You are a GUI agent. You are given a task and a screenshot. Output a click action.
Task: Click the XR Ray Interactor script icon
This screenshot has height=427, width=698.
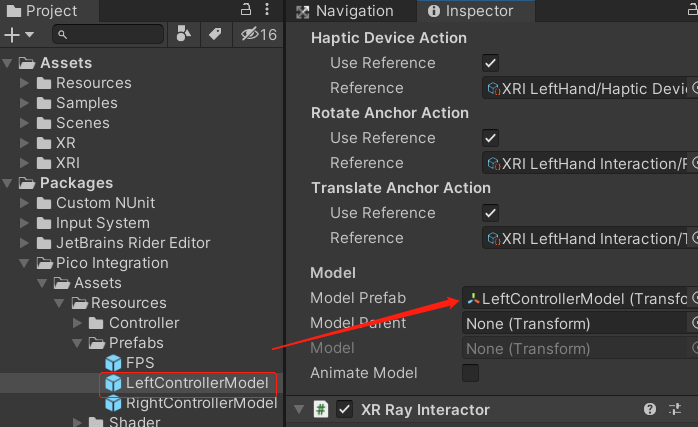point(322,409)
